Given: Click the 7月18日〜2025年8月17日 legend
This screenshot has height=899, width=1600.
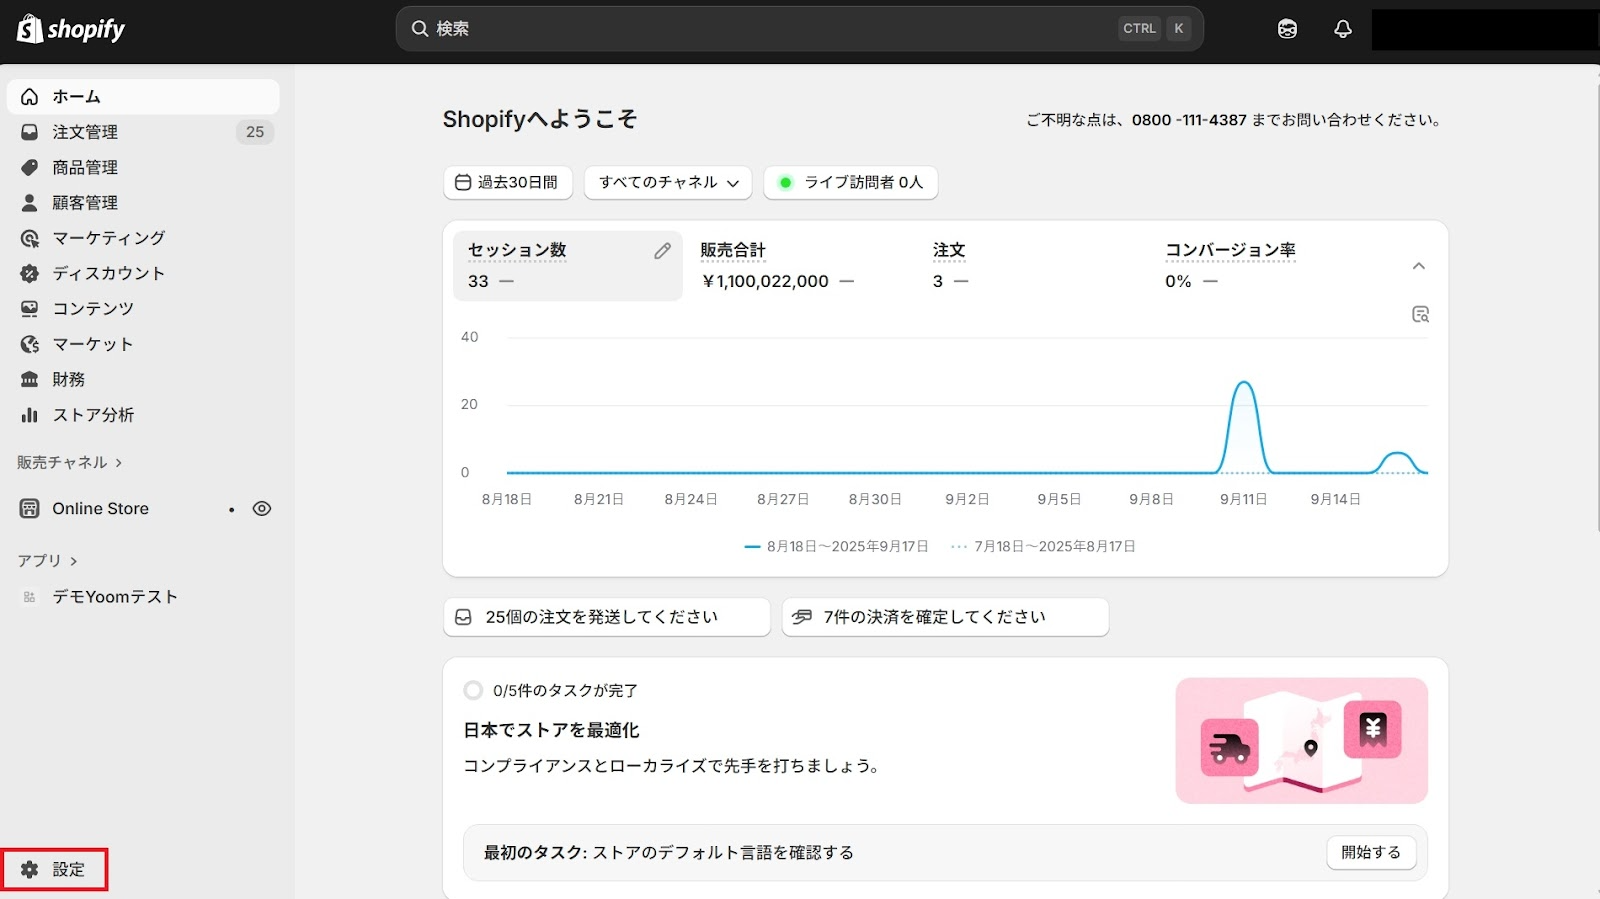Looking at the screenshot, I should pyautogui.click(x=1043, y=547).
